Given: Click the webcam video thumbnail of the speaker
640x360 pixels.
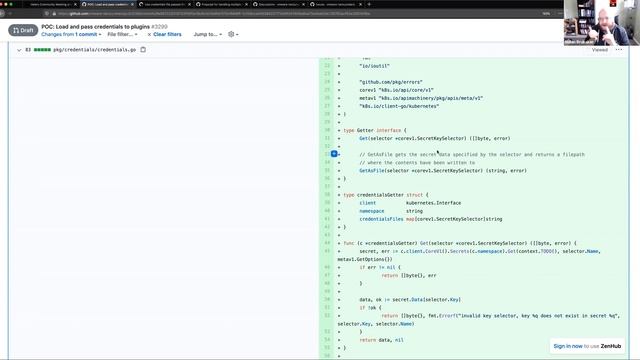Looking at the screenshot, I should coord(602,22).
